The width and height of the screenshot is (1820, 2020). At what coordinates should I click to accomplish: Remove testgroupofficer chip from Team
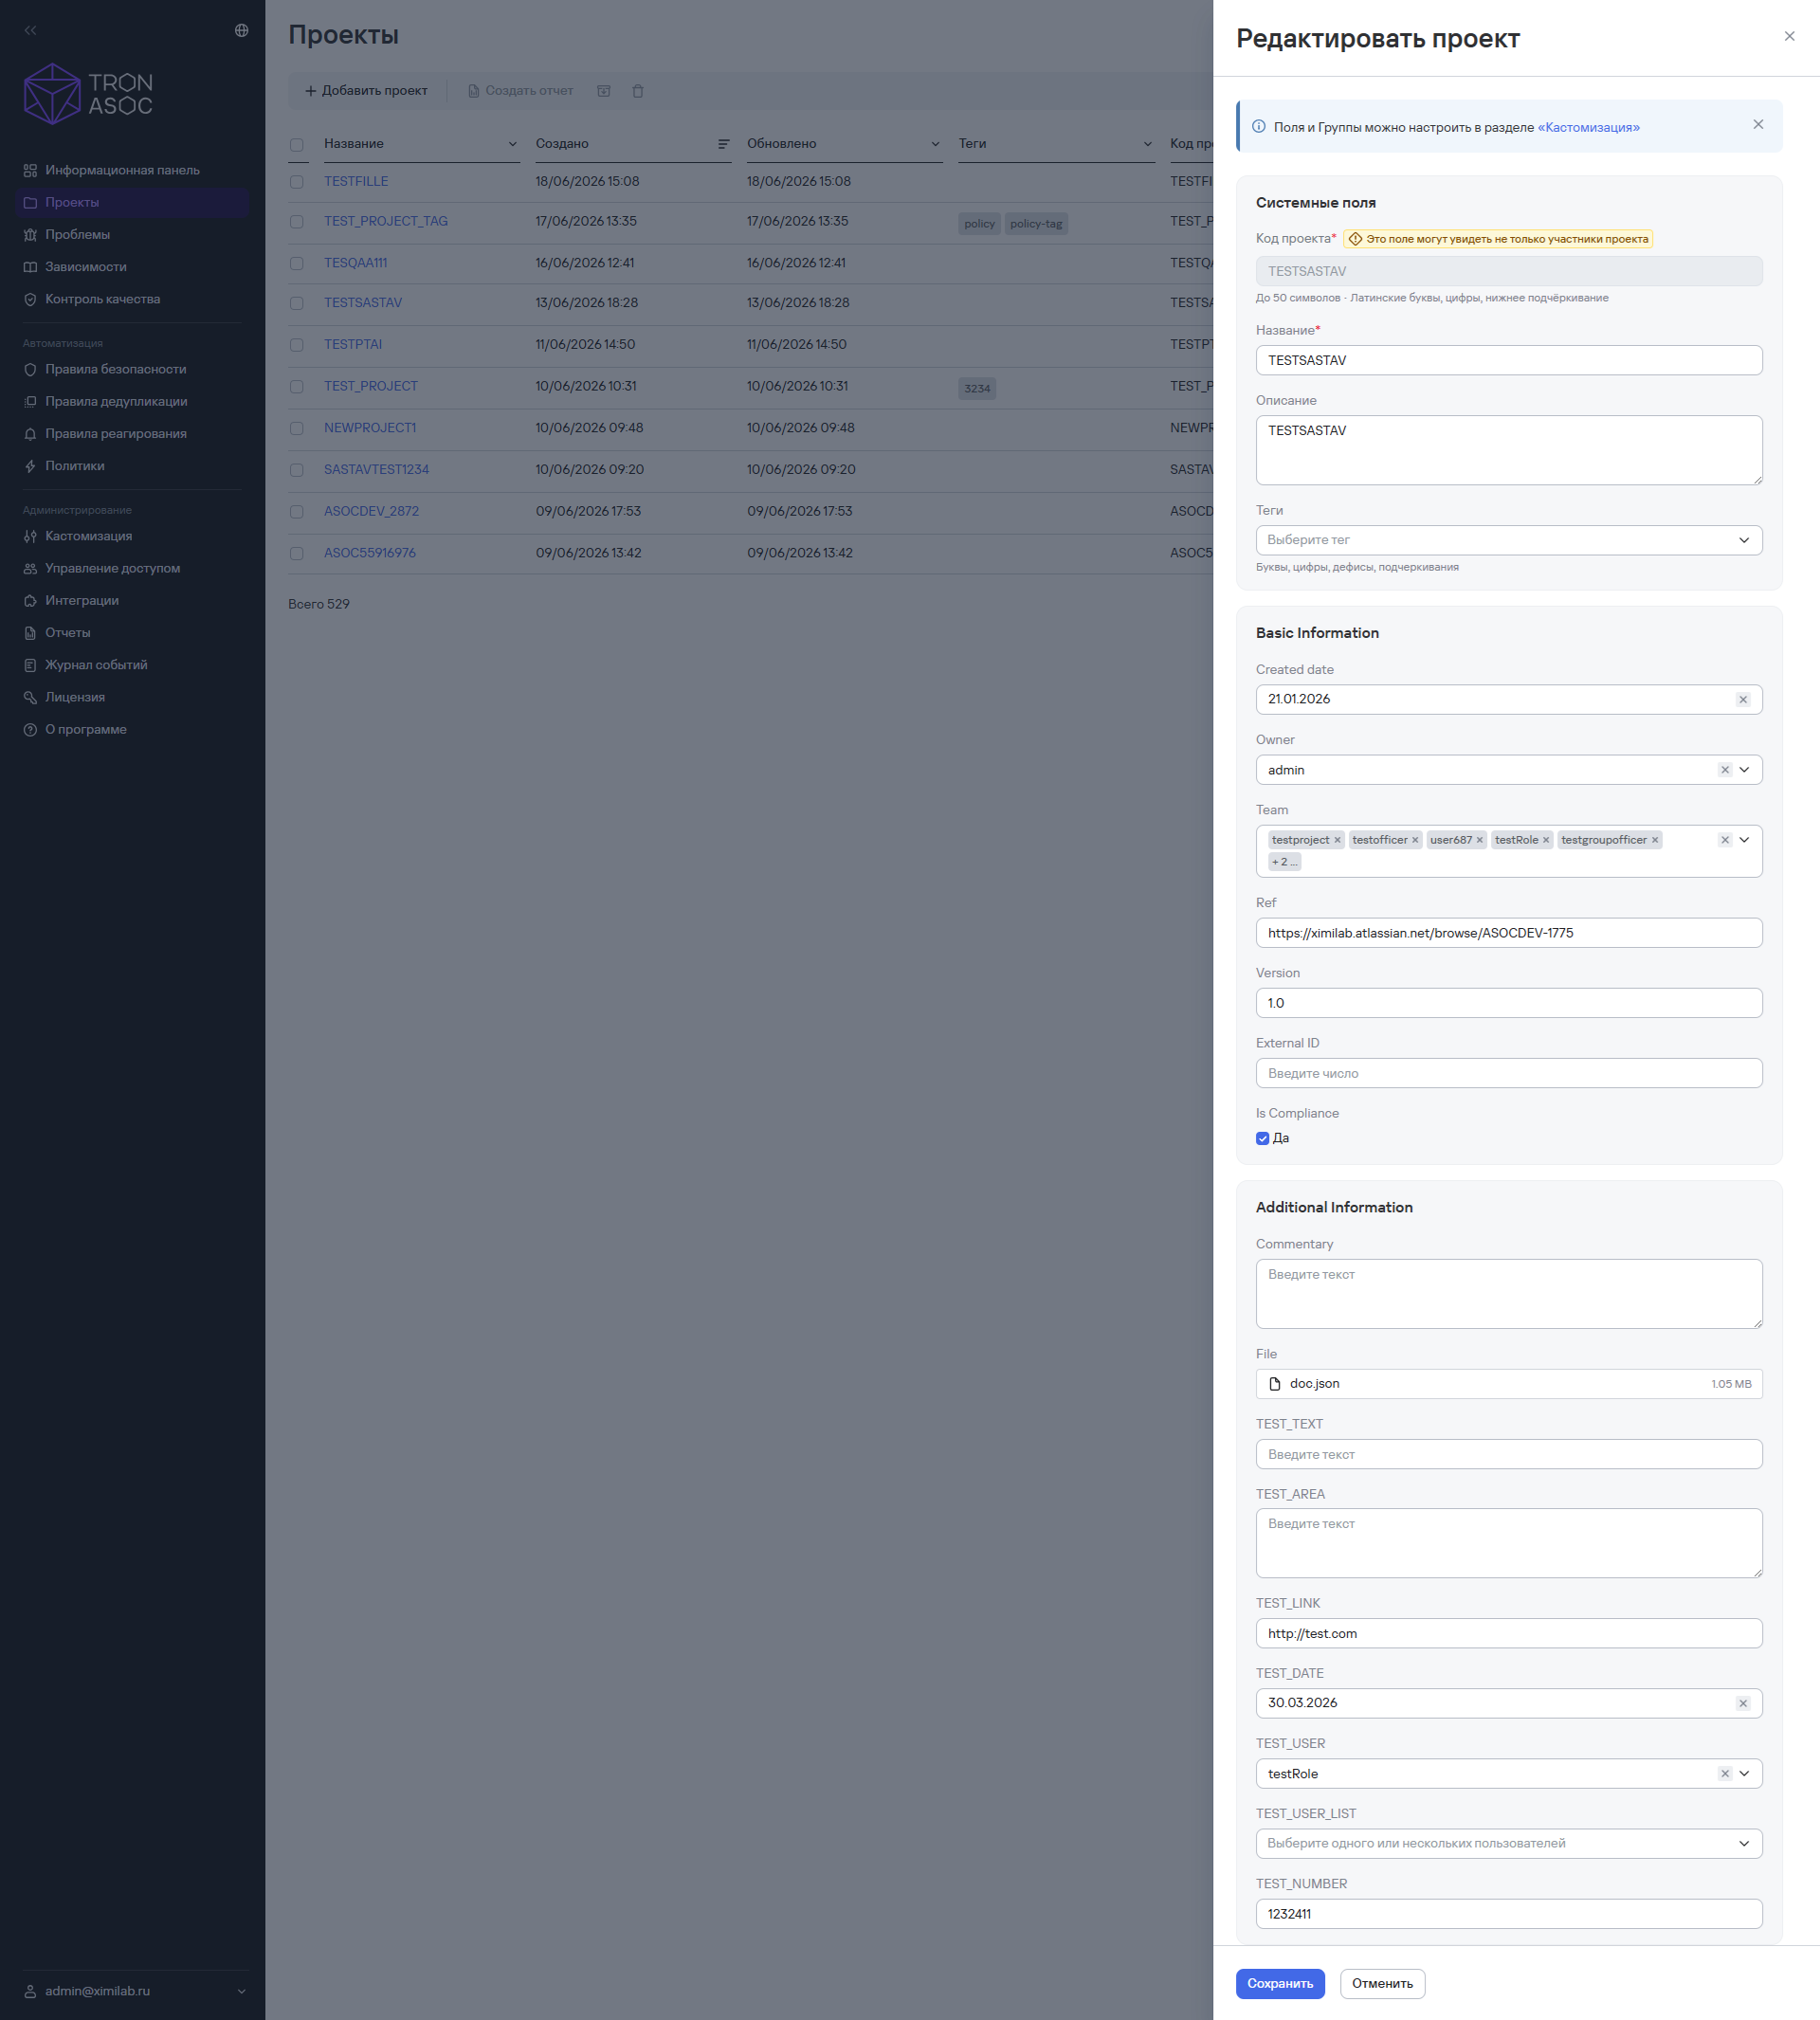(x=1655, y=840)
